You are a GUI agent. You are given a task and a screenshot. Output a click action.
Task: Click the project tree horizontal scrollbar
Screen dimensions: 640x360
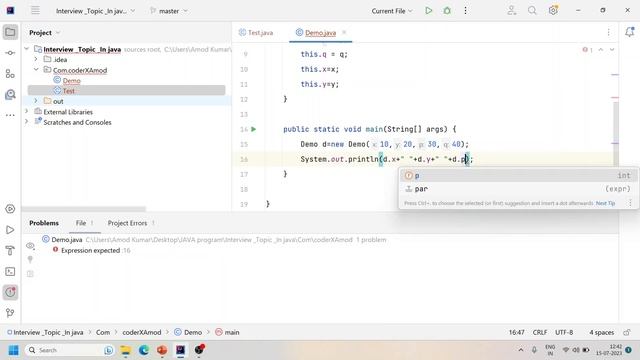coord(84,209)
